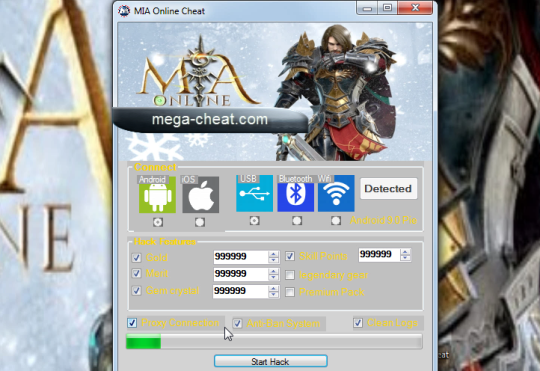
Task: Select the radio button under Wifi
Action: click(x=336, y=220)
